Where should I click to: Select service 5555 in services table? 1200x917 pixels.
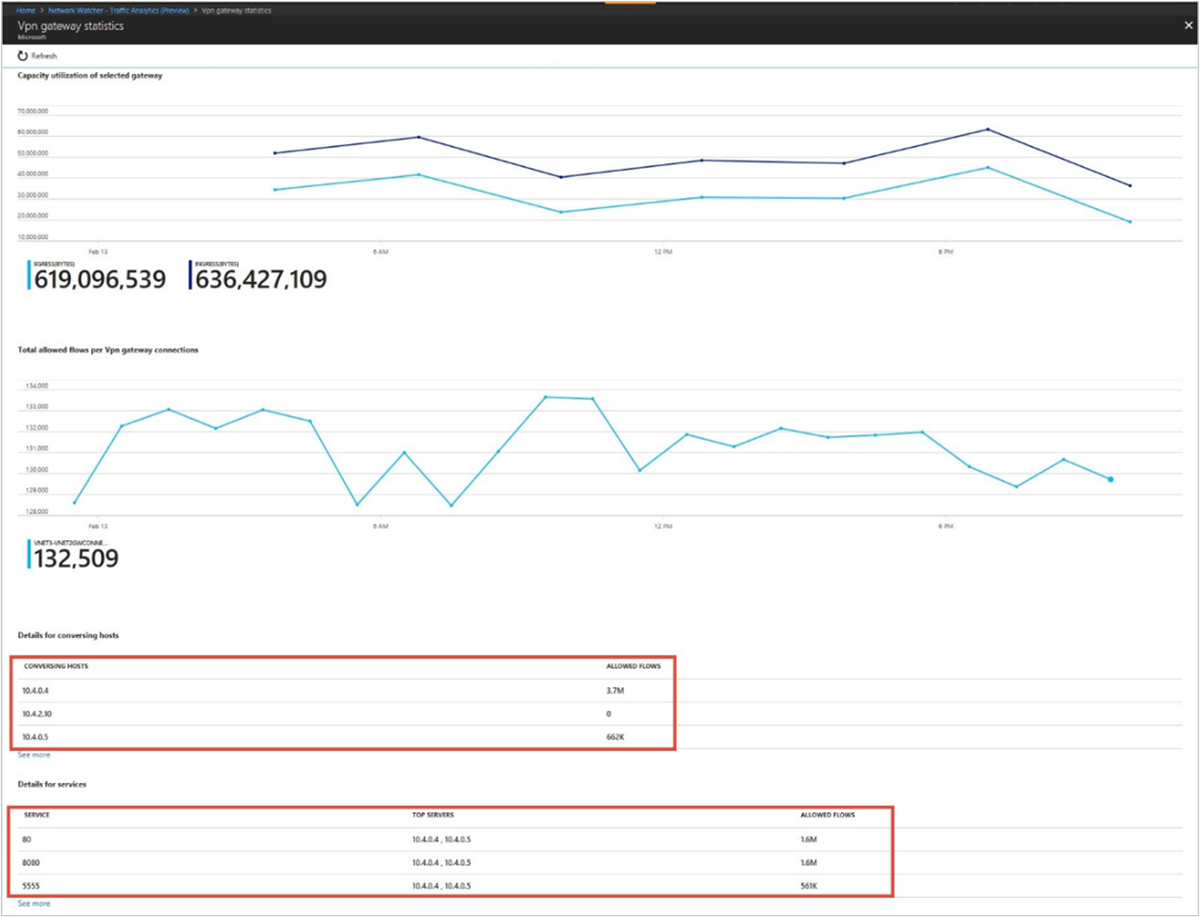(30, 885)
